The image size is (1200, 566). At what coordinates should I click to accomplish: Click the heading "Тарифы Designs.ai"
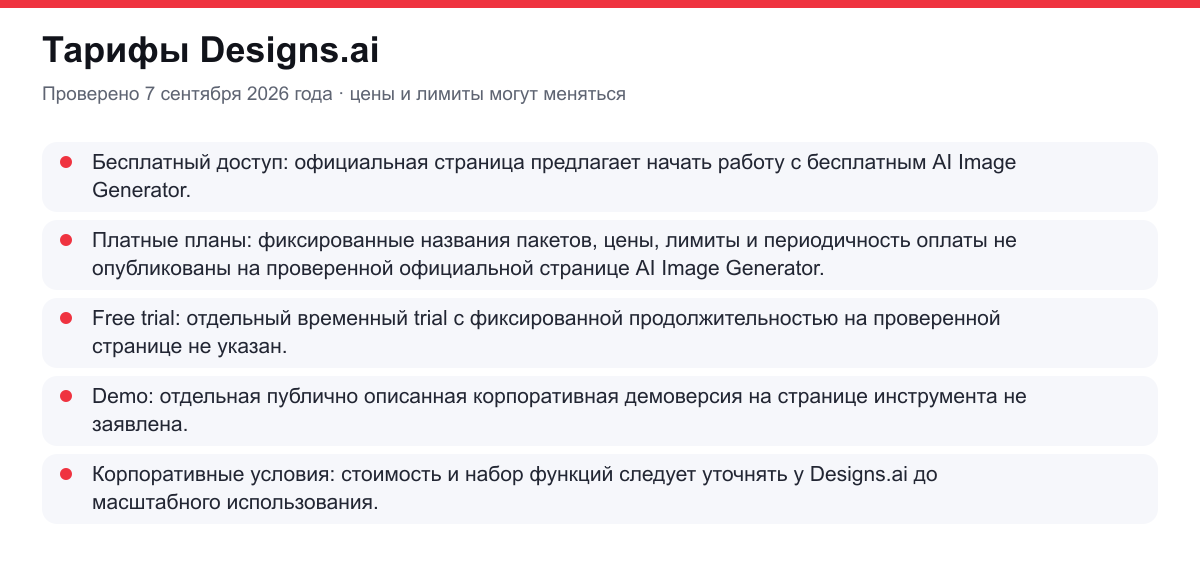pos(211,50)
